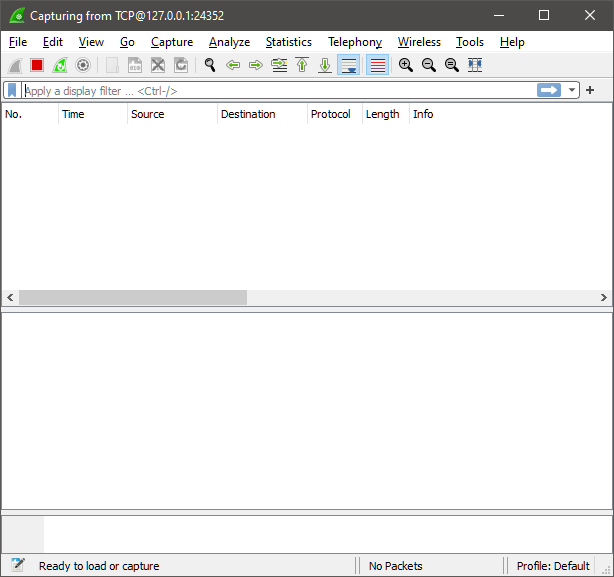The image size is (614, 577).
Task: Open the File menu
Action: click(18, 42)
